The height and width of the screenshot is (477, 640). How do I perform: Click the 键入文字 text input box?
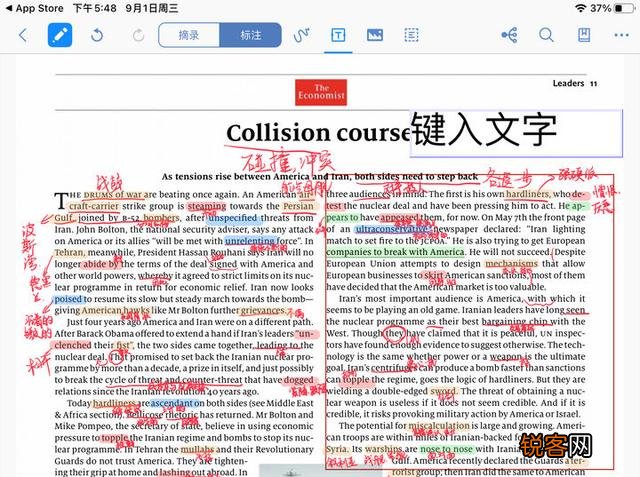(516, 133)
